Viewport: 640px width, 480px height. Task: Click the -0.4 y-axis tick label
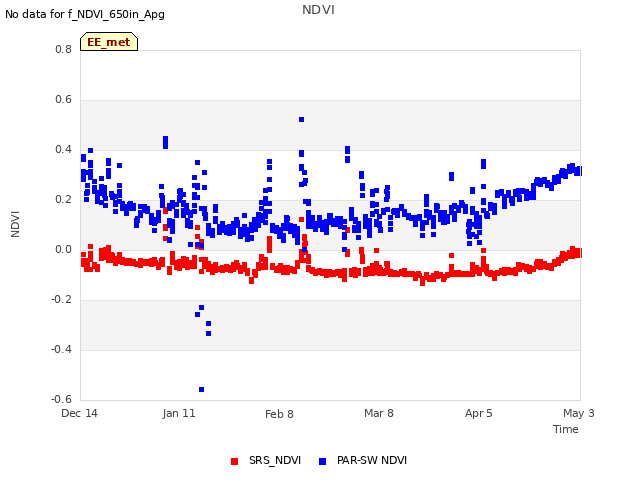pyautogui.click(x=61, y=349)
